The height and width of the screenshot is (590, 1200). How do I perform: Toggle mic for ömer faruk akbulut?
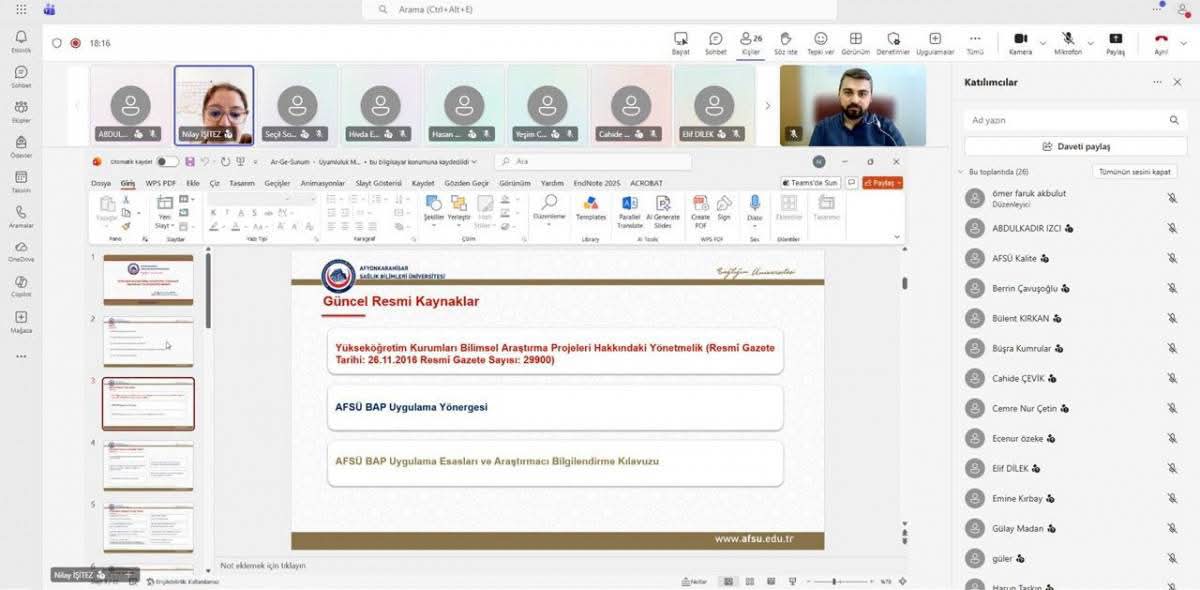coord(1172,198)
